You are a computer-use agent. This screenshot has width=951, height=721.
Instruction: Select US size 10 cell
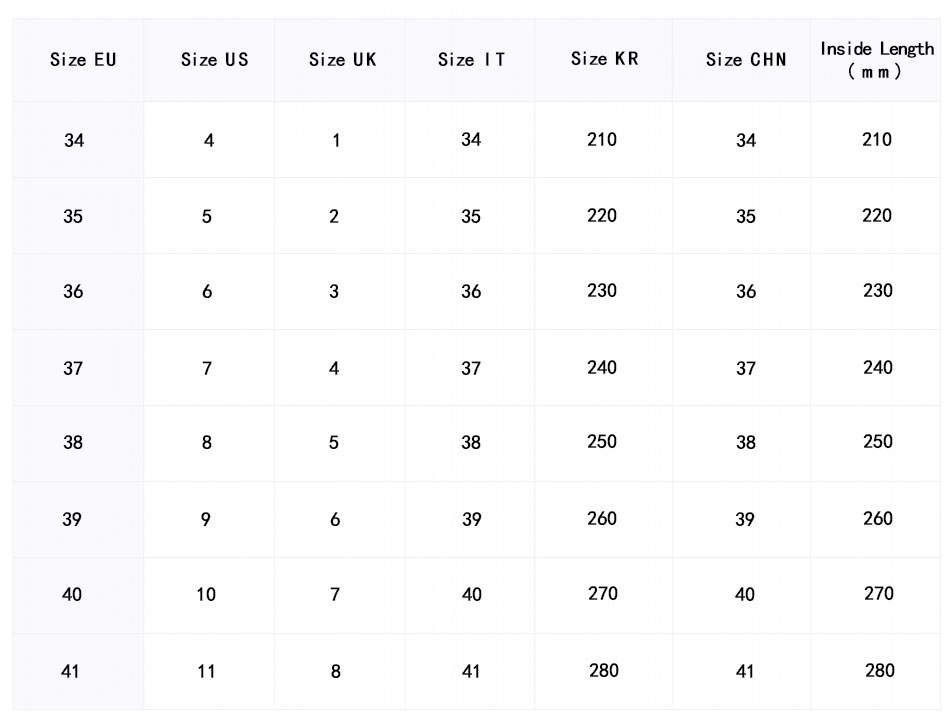point(206,595)
